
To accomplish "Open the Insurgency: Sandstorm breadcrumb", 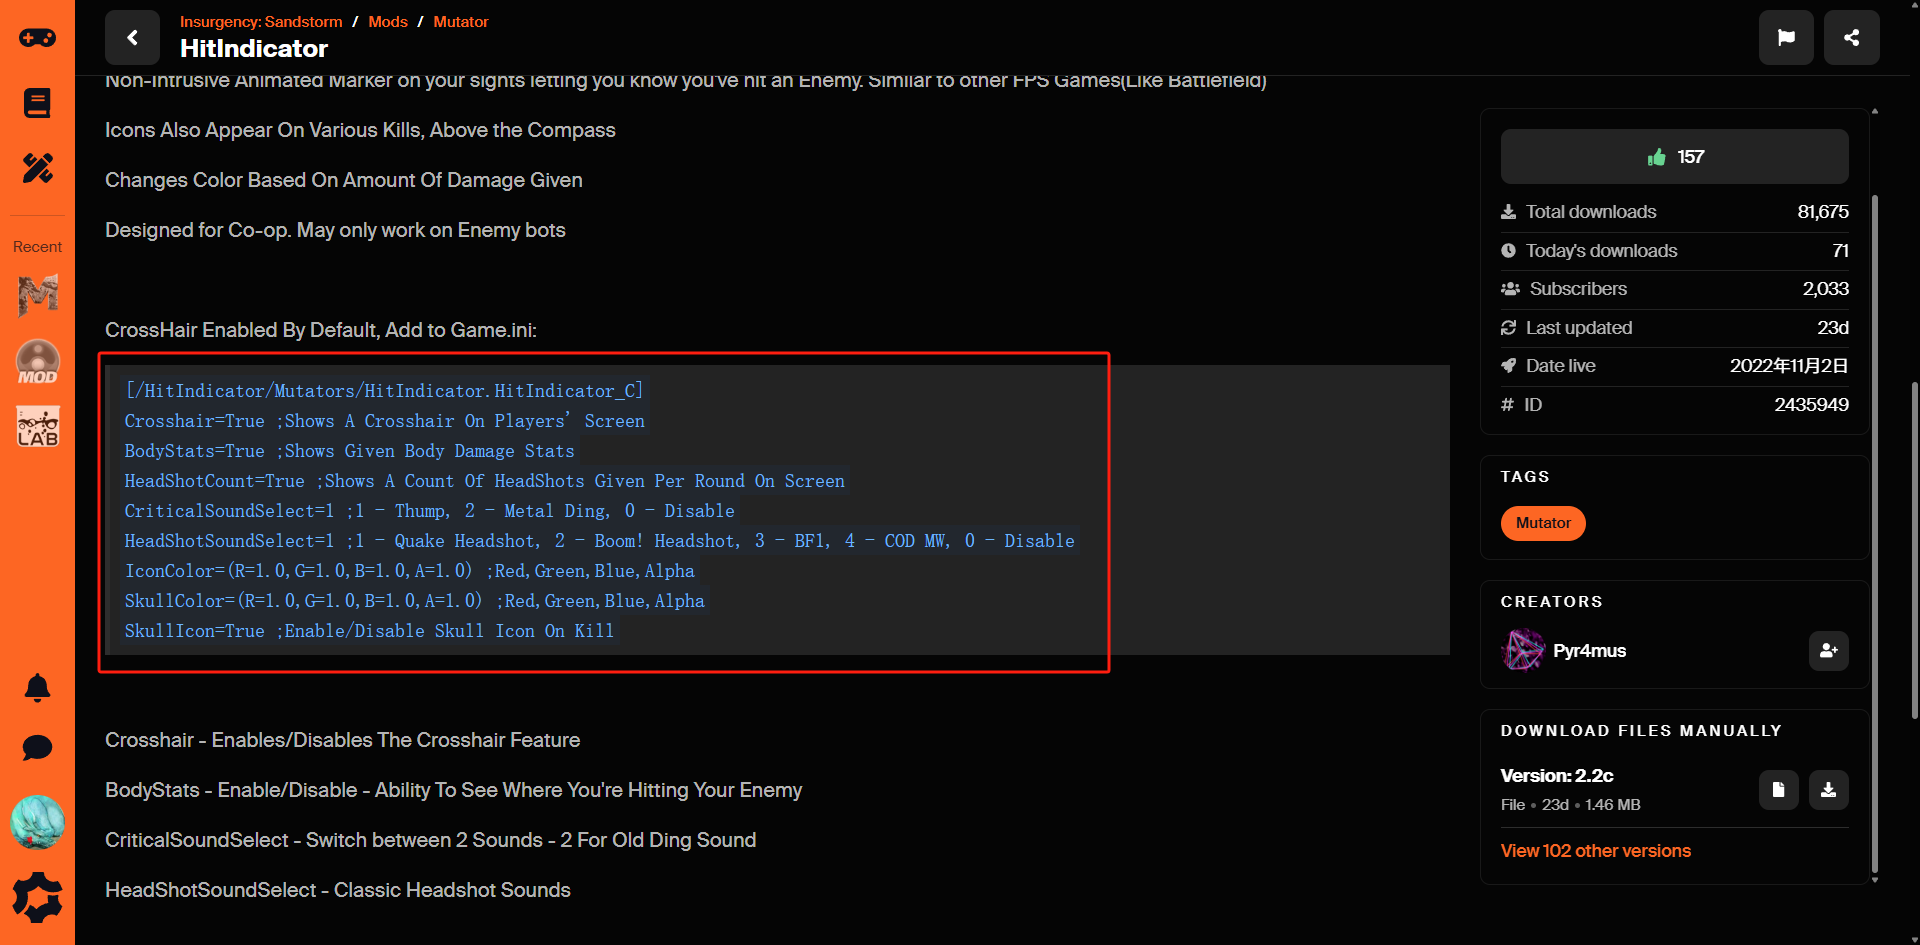I will pyautogui.click(x=261, y=21).
